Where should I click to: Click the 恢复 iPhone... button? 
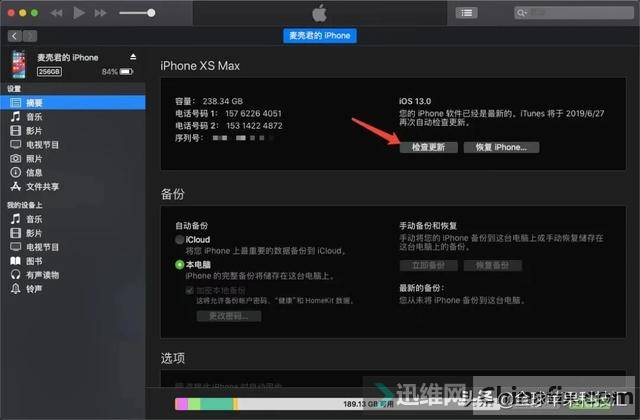pyautogui.click(x=501, y=147)
